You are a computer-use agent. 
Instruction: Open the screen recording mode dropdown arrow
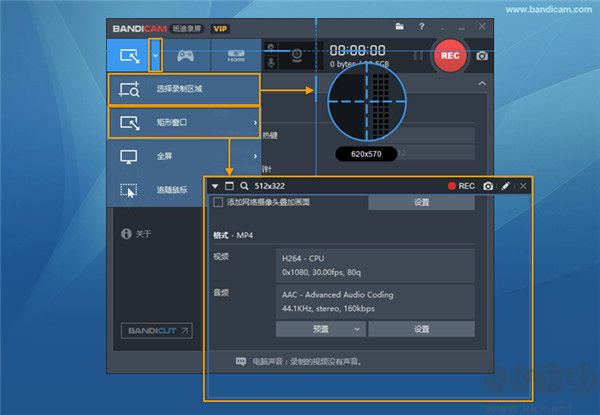155,55
